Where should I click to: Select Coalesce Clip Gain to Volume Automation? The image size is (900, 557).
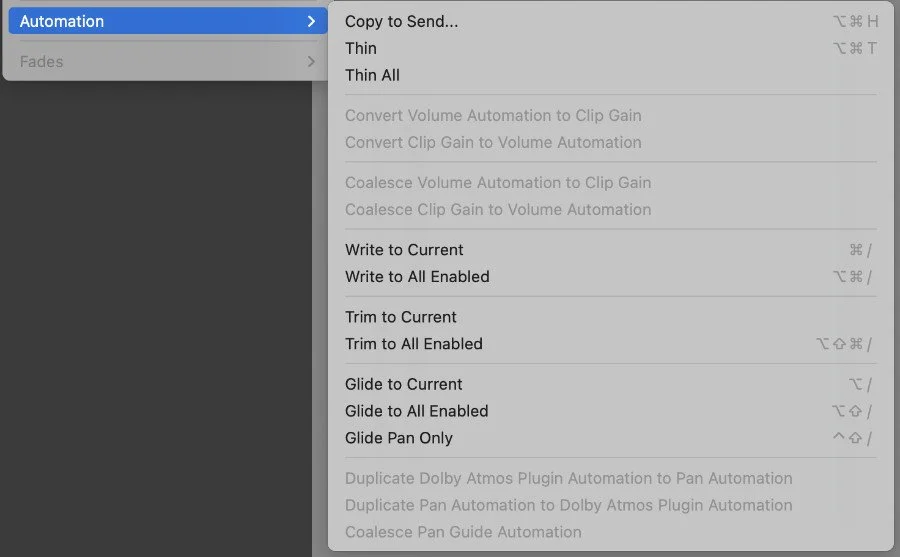611,210
